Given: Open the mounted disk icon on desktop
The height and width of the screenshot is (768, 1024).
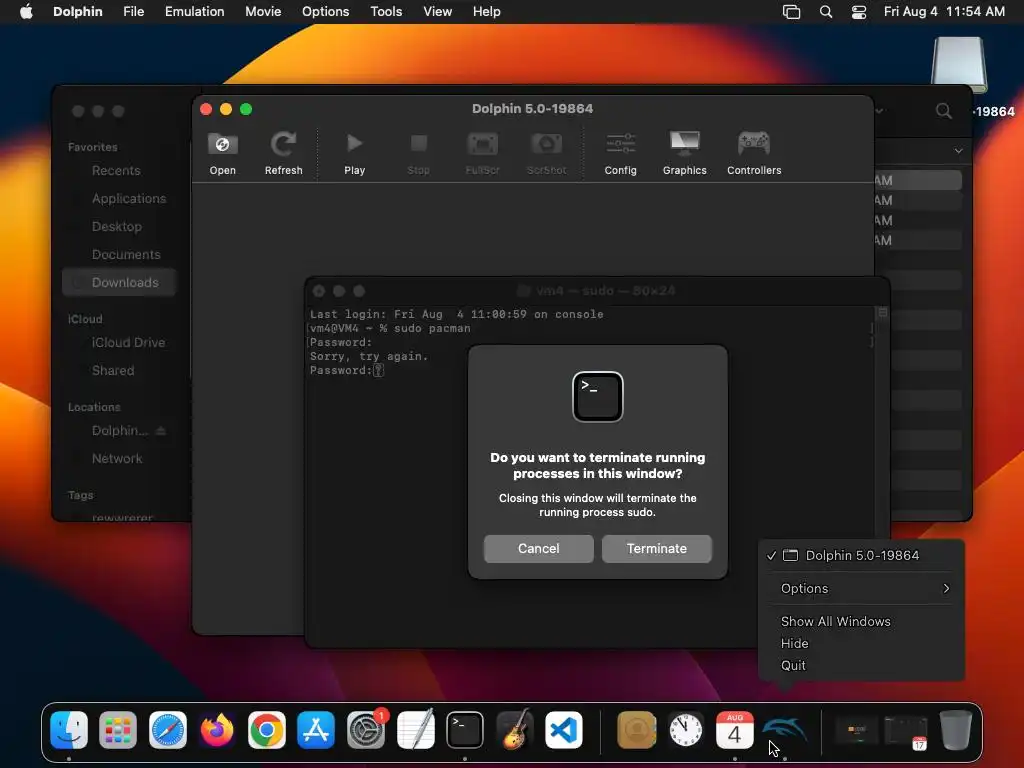Looking at the screenshot, I should (x=959, y=65).
